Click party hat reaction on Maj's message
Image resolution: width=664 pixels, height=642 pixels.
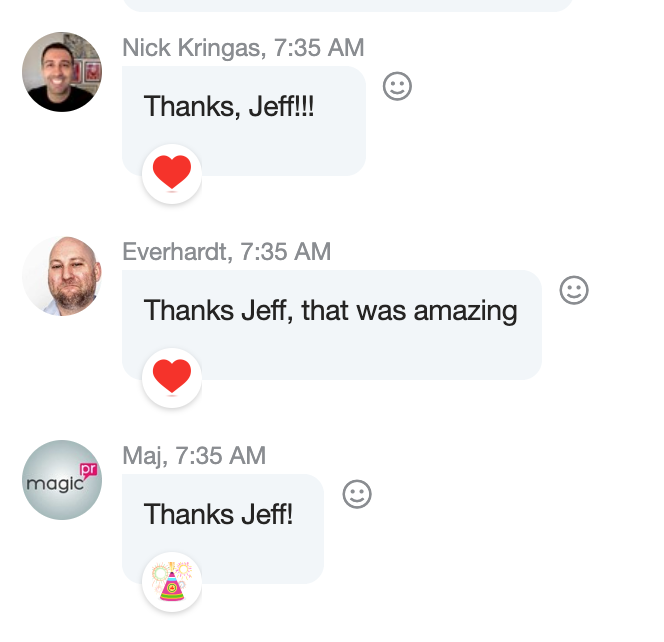click(172, 582)
